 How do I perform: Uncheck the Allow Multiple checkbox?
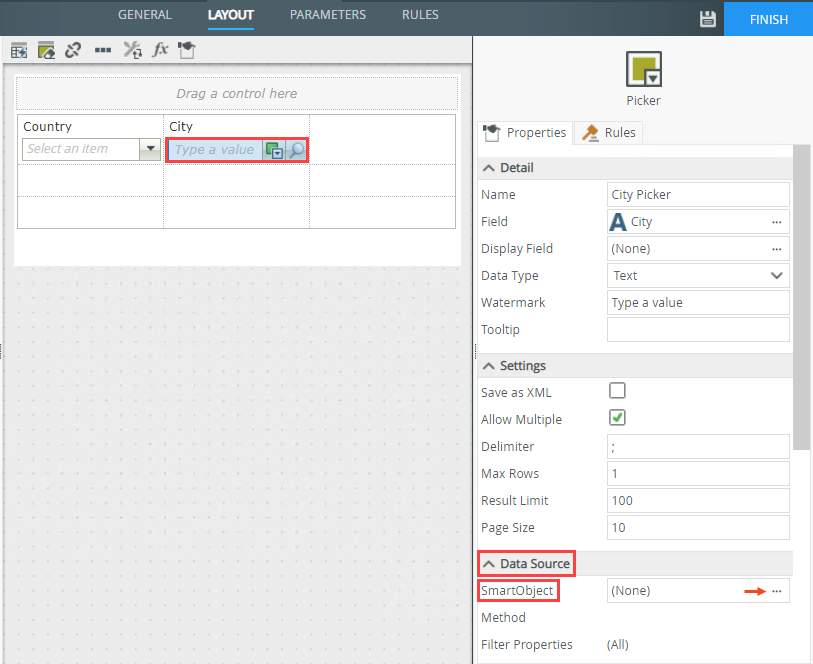click(617, 419)
